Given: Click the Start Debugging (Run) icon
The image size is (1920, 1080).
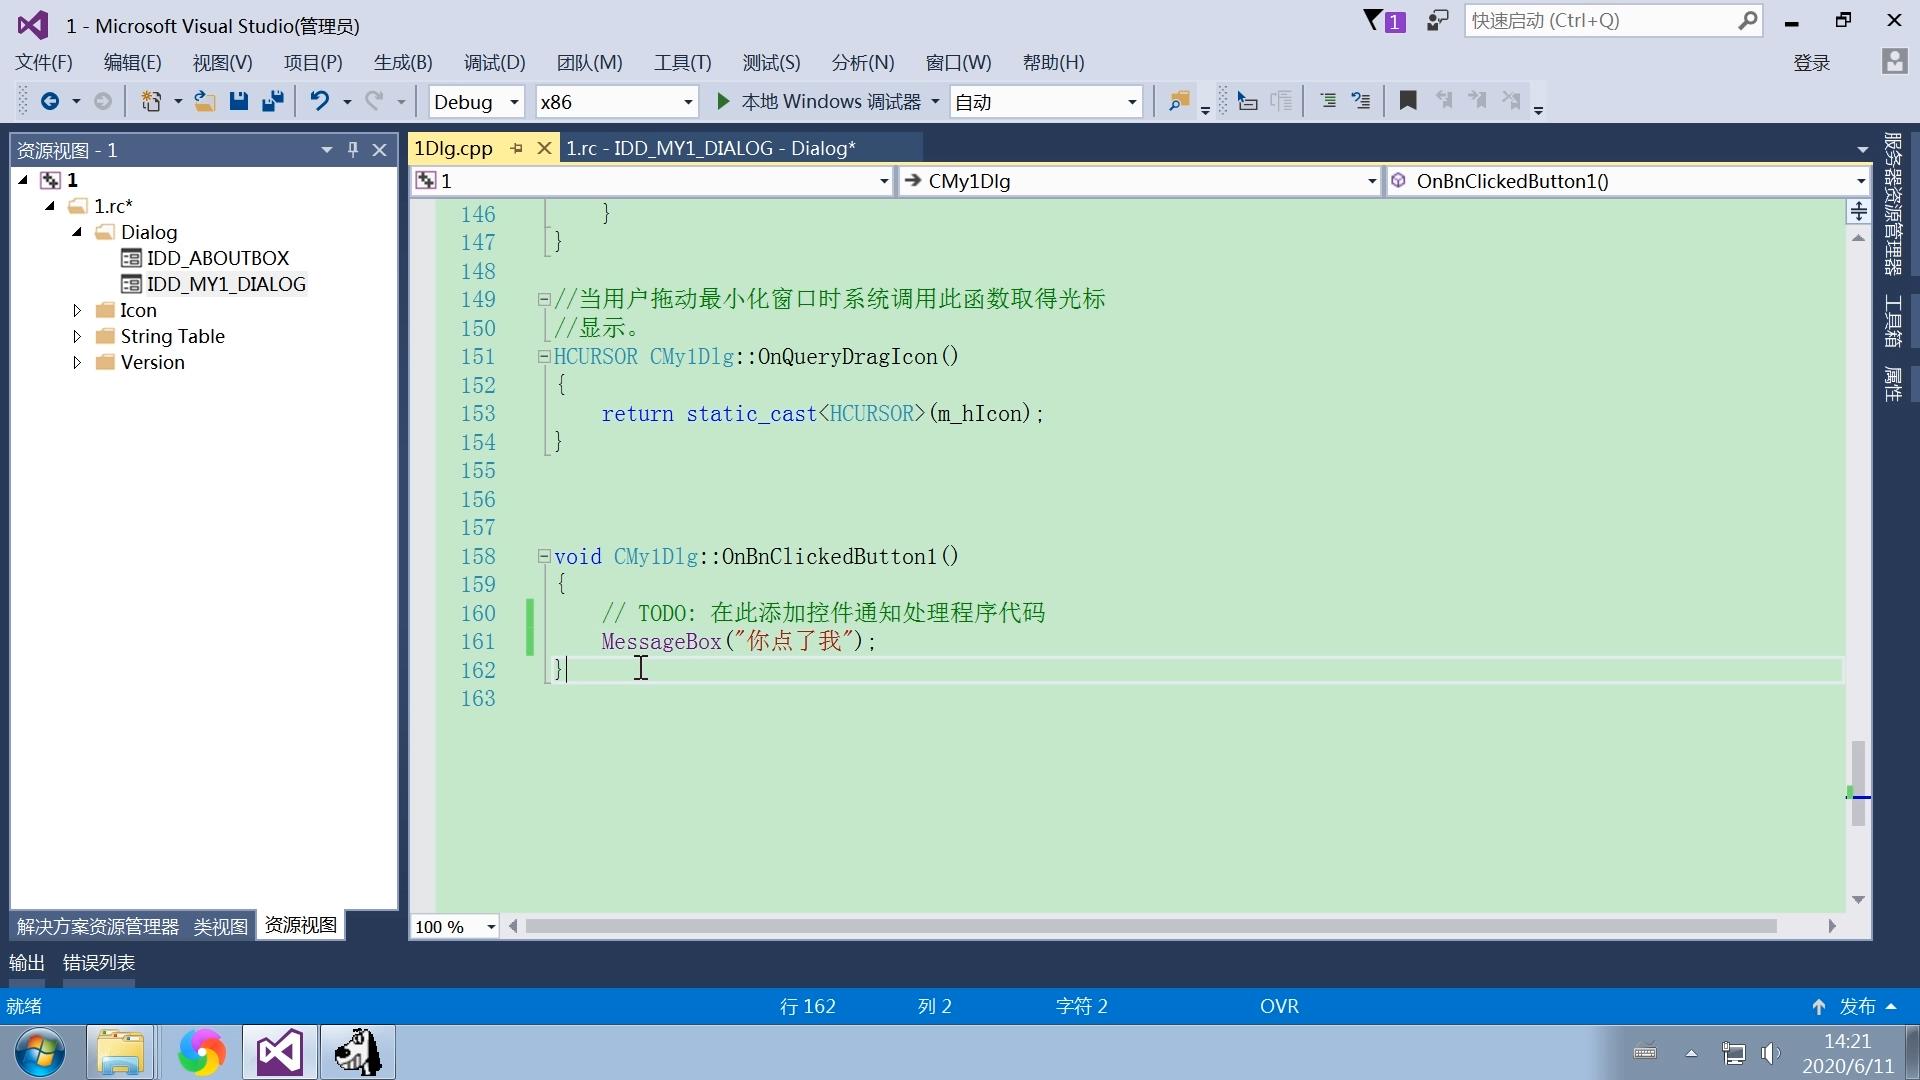Looking at the screenshot, I should click(723, 102).
